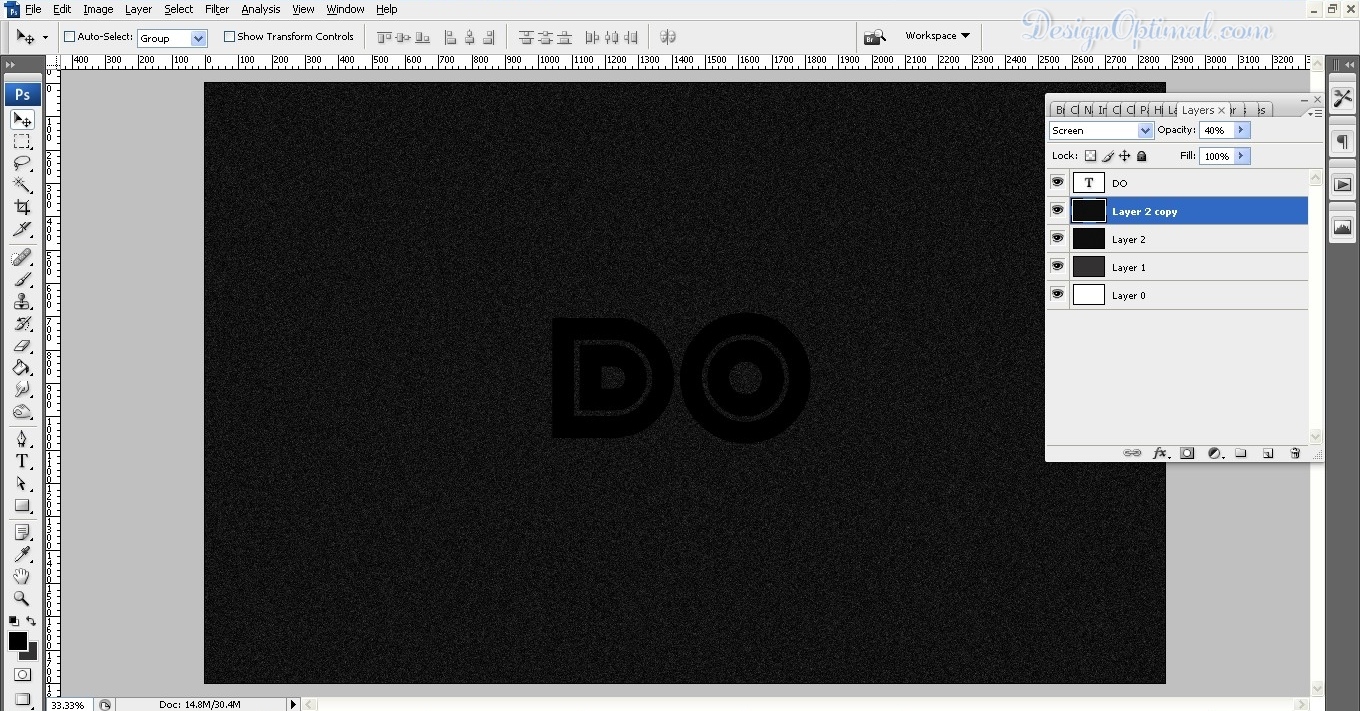Open Adobe Bridge from options bar
Image resolution: width=1360 pixels, height=711 pixels.
pyautogui.click(x=875, y=37)
